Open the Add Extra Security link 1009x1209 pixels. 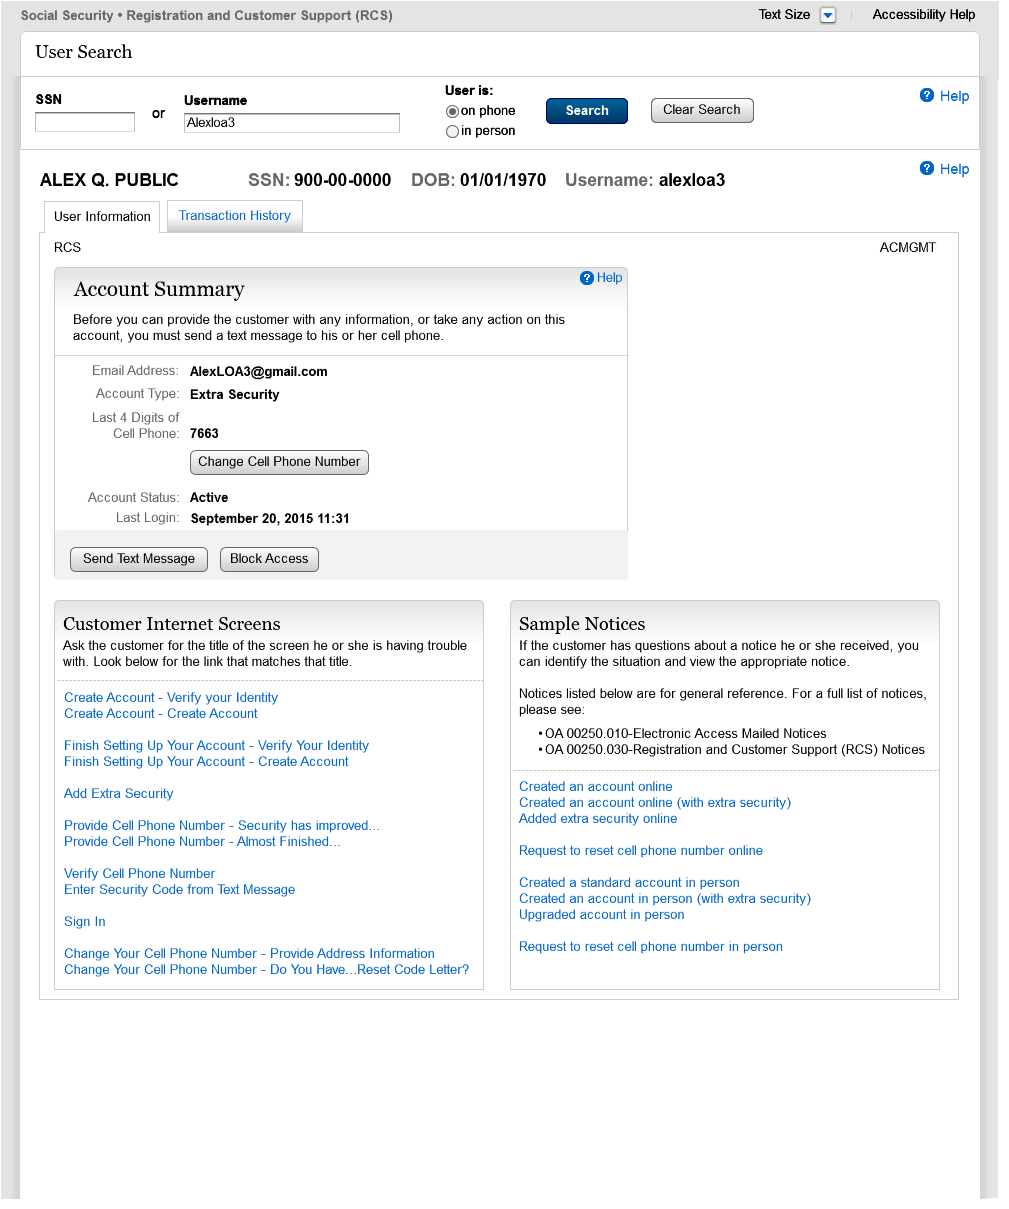pos(119,794)
